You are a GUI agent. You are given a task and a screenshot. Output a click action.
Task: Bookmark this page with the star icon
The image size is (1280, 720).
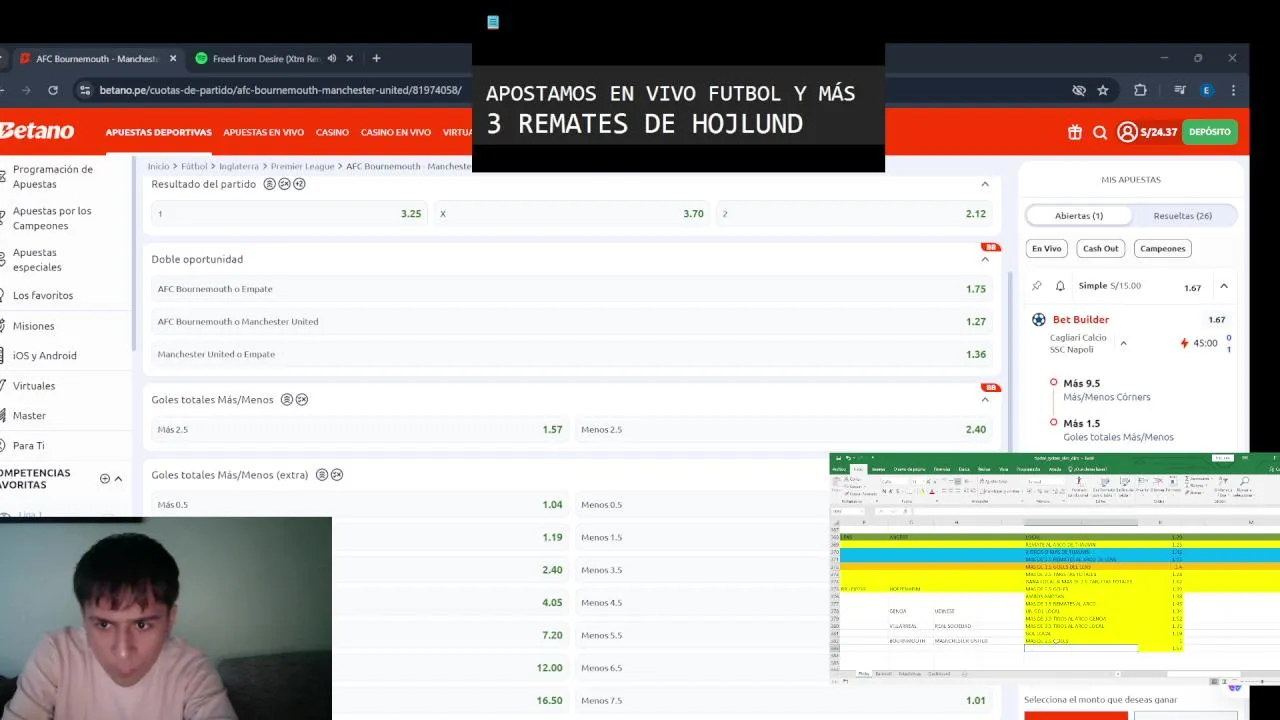(1103, 90)
